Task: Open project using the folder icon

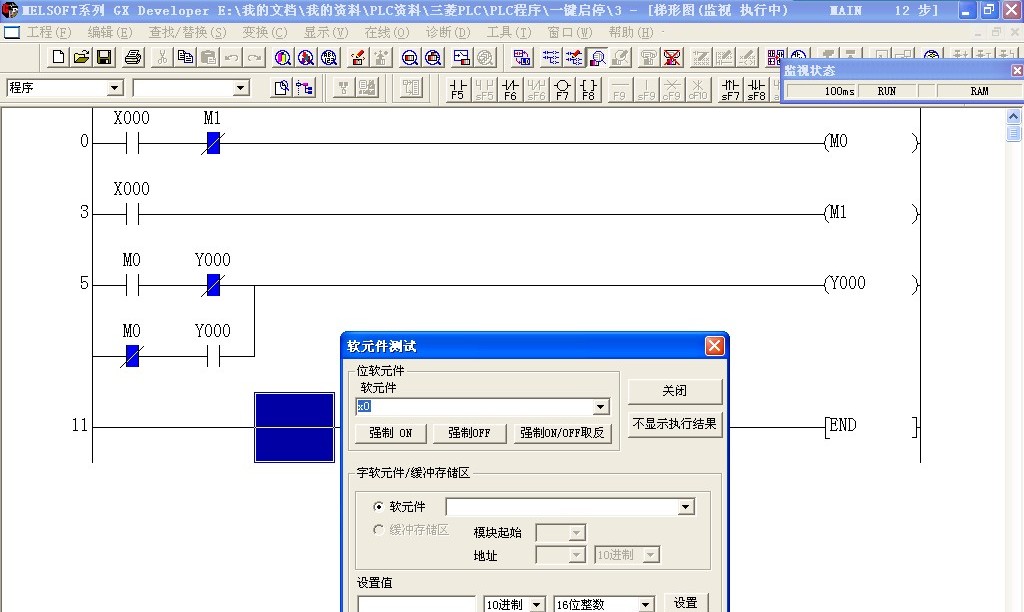Action: pos(81,57)
